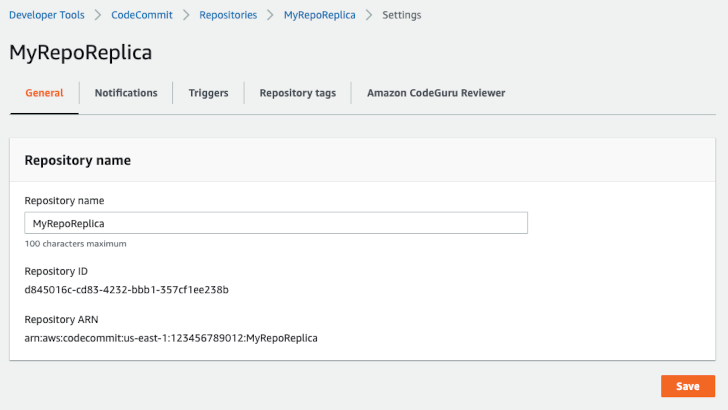
Task: Select the Repository ARN value text
Action: coord(171,338)
